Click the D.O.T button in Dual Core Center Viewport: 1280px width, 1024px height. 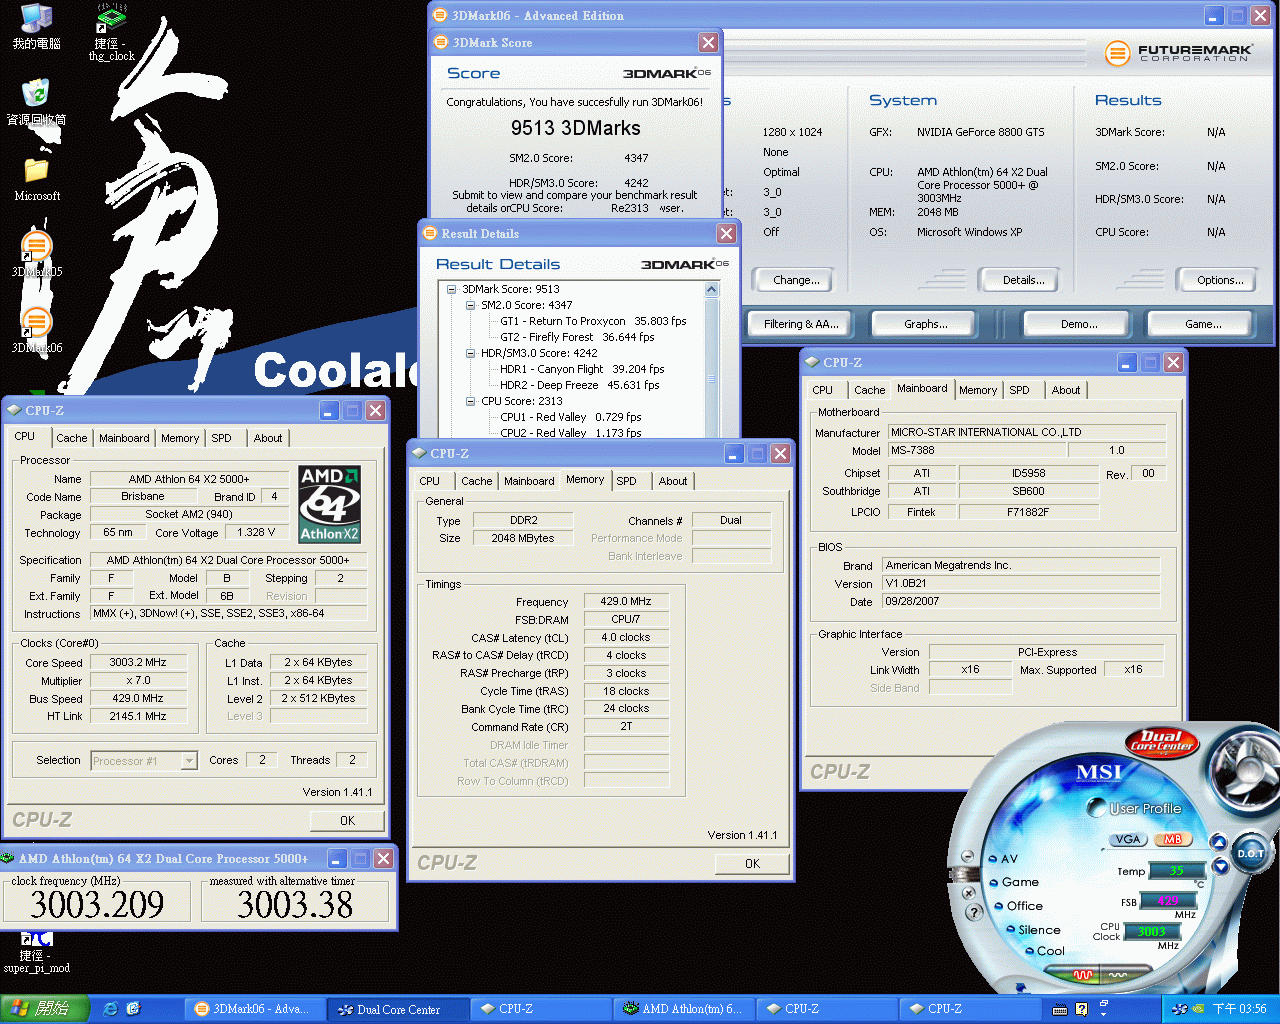[x=1251, y=853]
